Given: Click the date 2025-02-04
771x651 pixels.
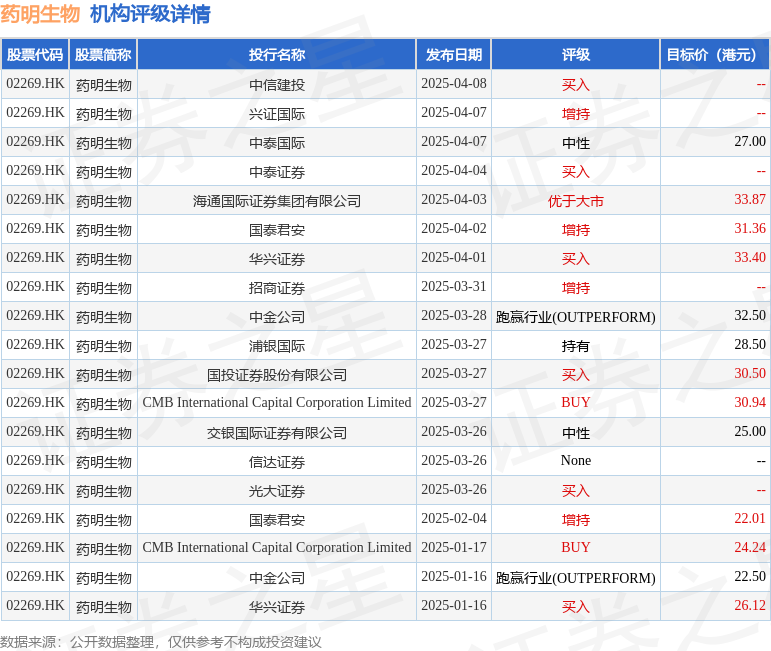Looking at the screenshot, I should click(454, 519).
